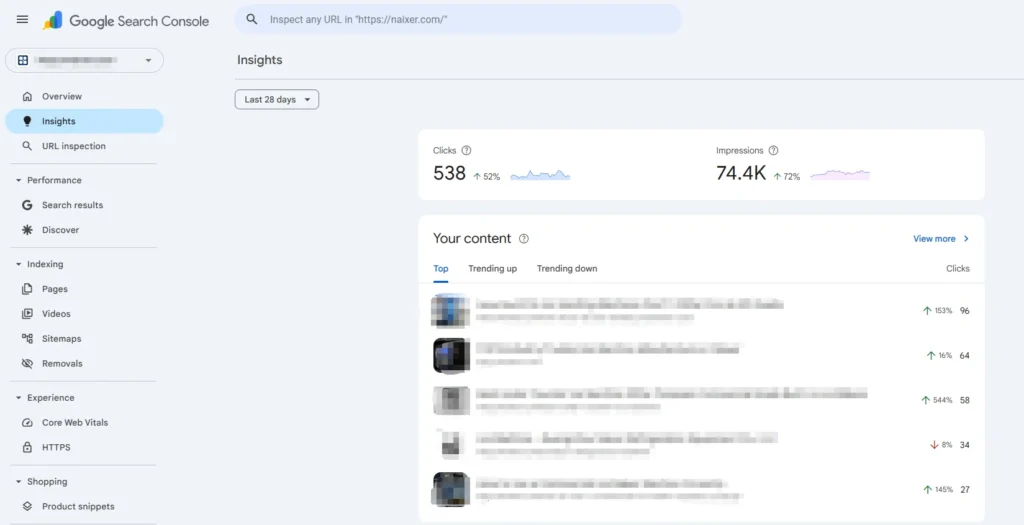Screen dimensions: 1024x525
Task: Switch to the Trending up tab
Action: point(492,269)
